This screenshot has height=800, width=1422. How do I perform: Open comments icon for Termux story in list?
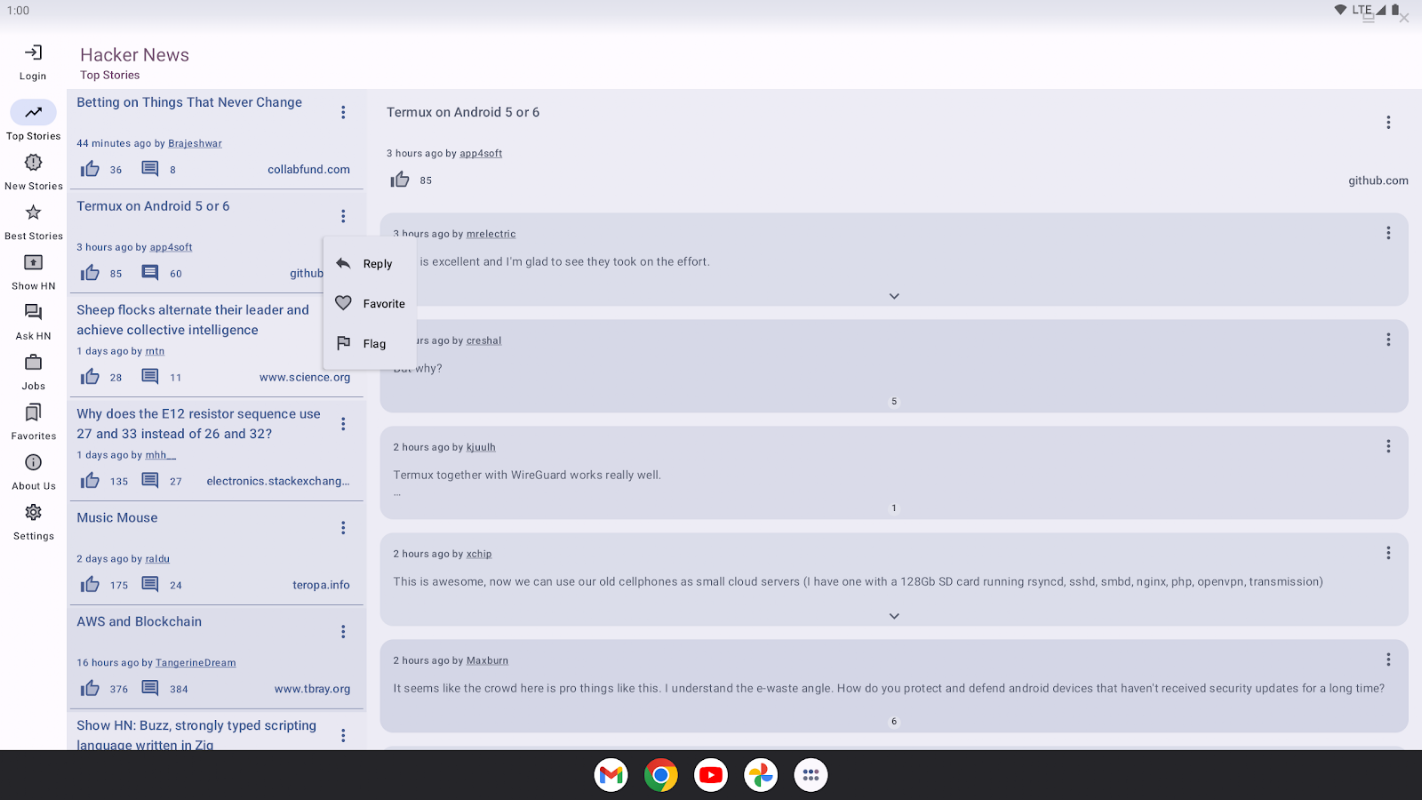point(150,273)
